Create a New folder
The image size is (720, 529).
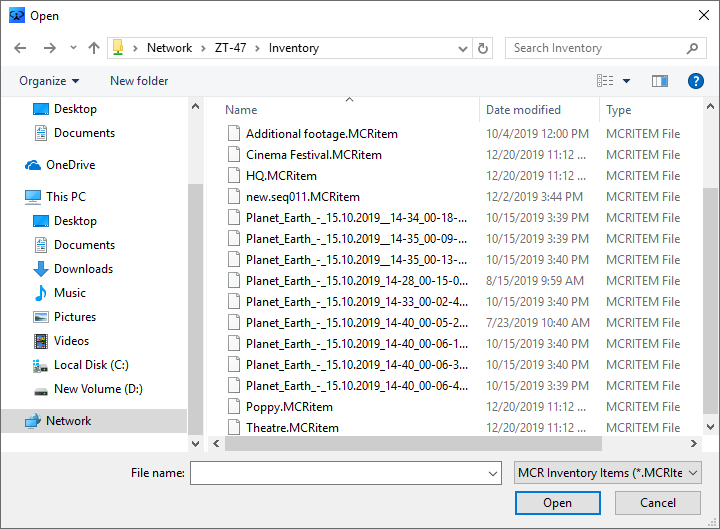[x=139, y=81]
